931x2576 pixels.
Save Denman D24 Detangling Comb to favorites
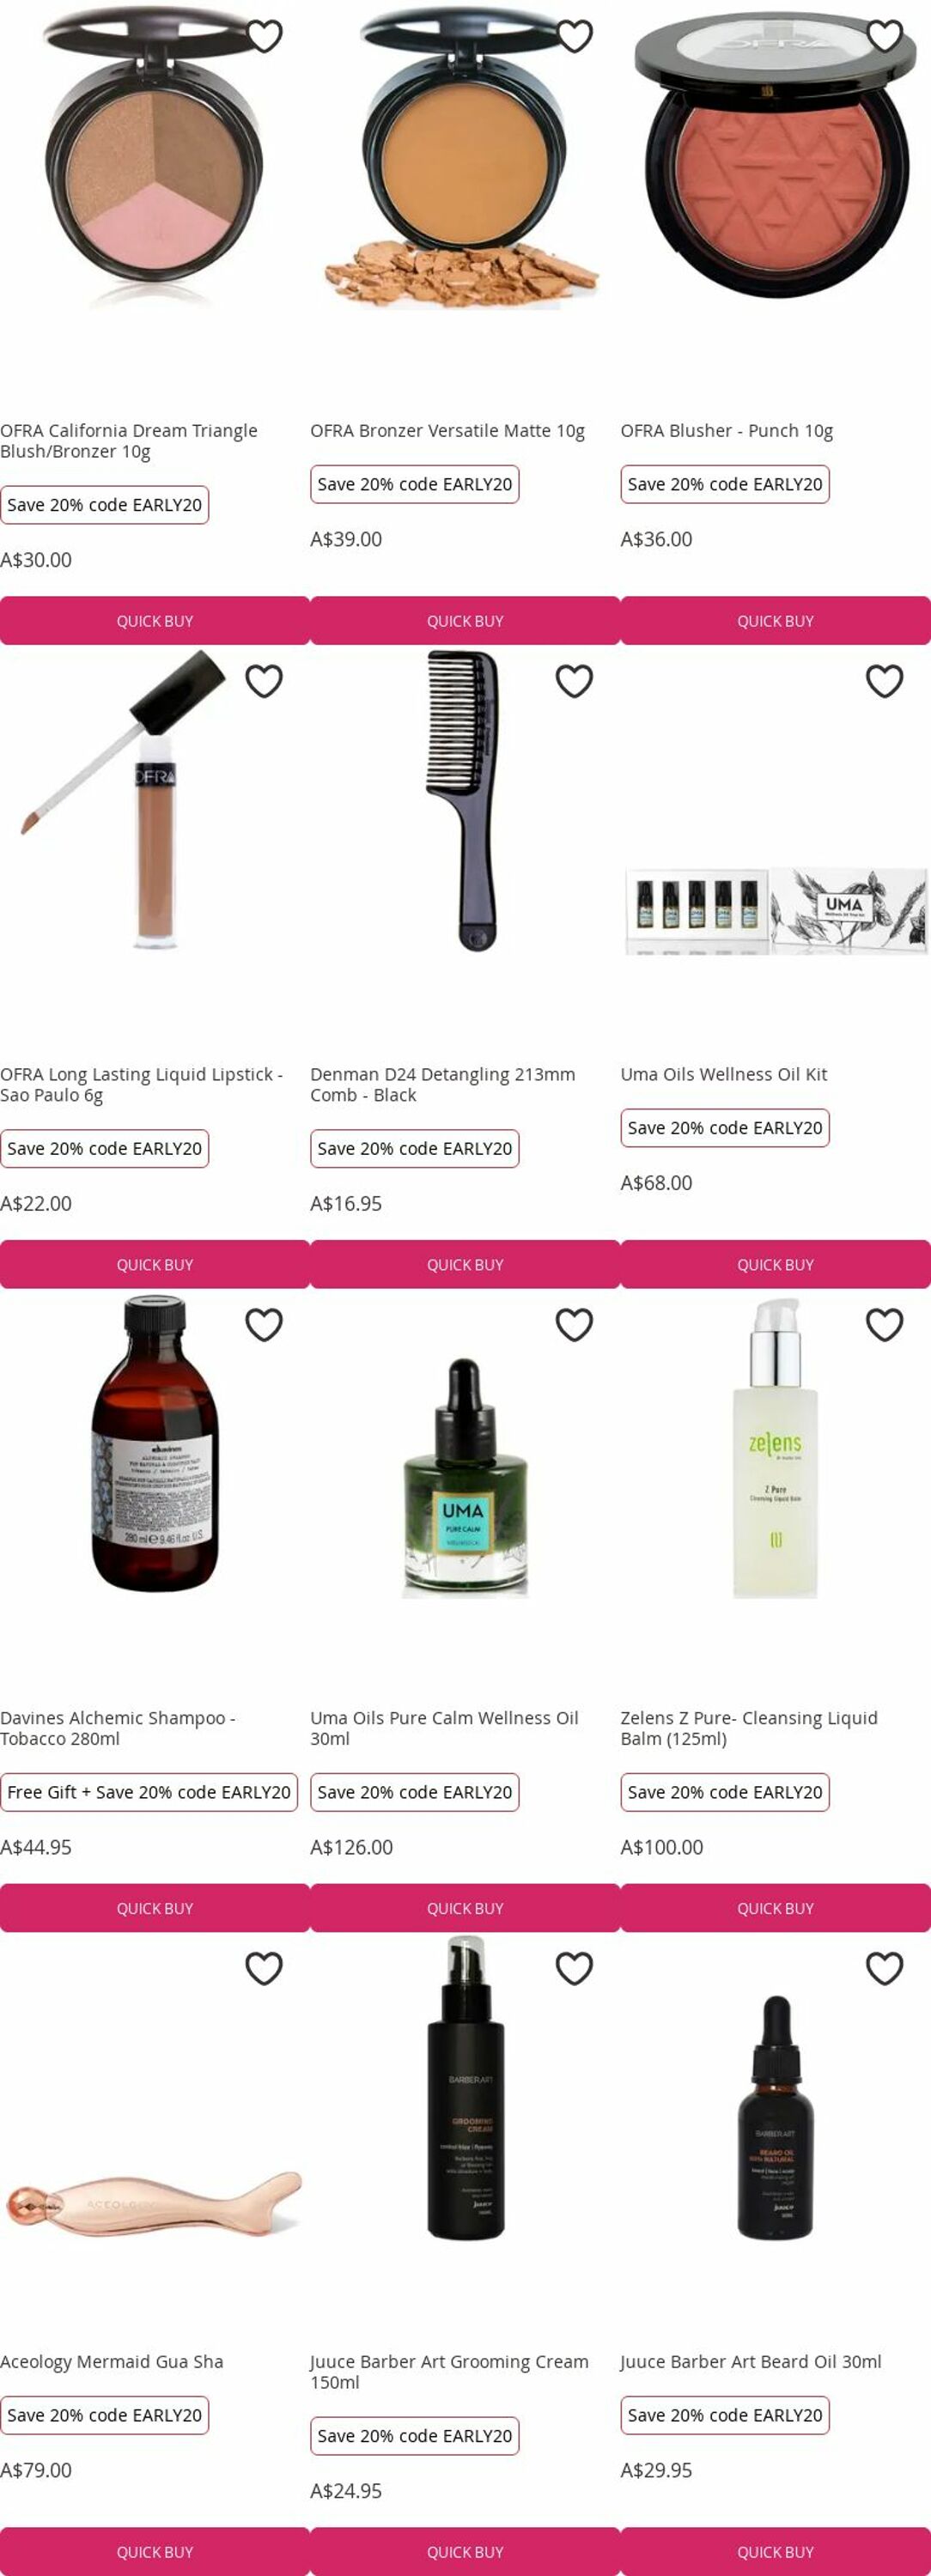coord(574,681)
